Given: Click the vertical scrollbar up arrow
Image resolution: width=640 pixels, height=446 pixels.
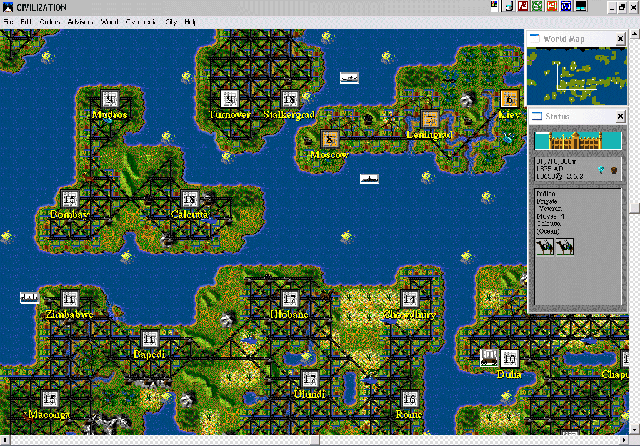Looking at the screenshot, I should (x=635, y=33).
